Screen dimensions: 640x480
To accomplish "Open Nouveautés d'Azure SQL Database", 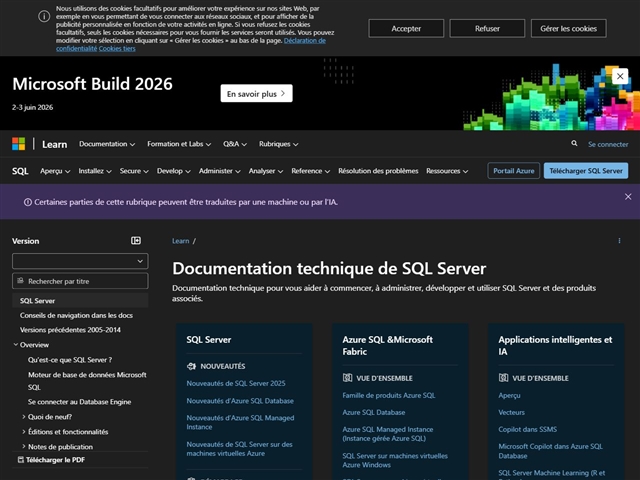I will click(x=240, y=401).
